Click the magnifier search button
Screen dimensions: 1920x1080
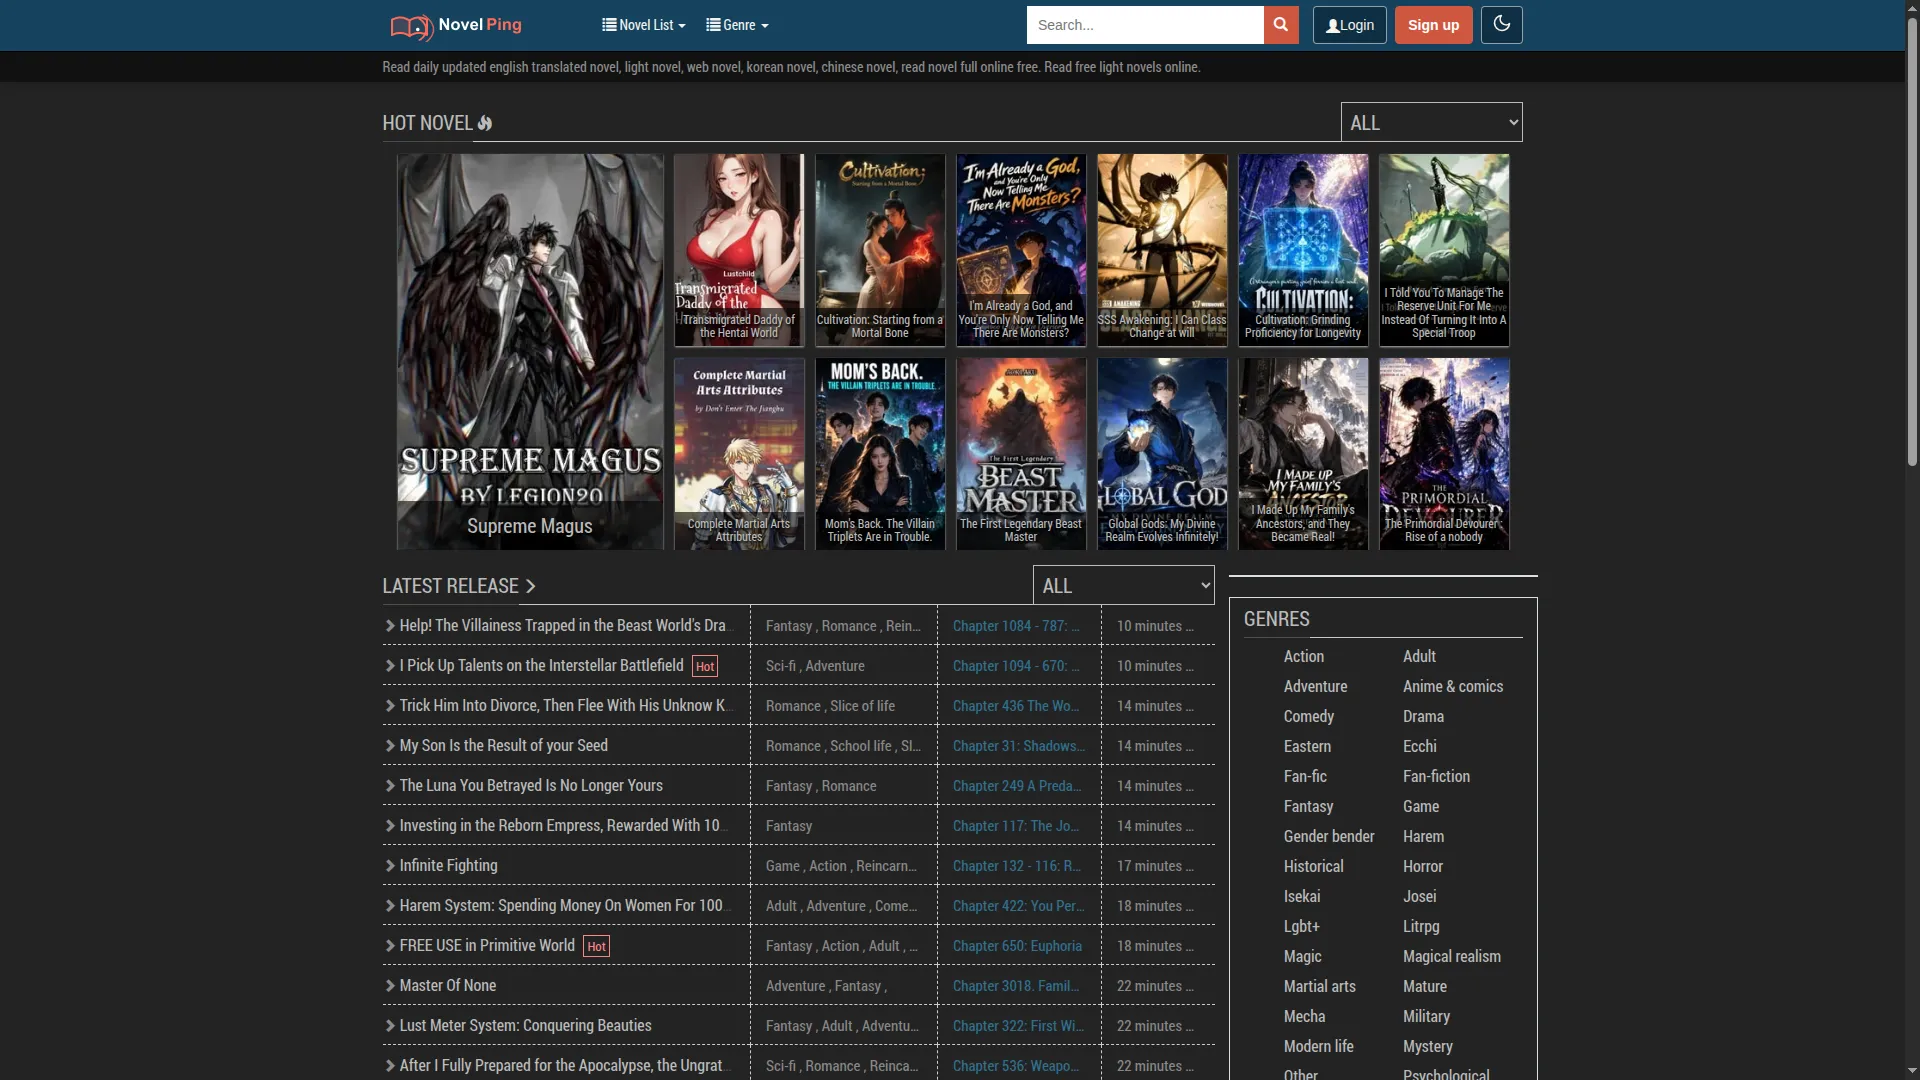[1281, 25]
